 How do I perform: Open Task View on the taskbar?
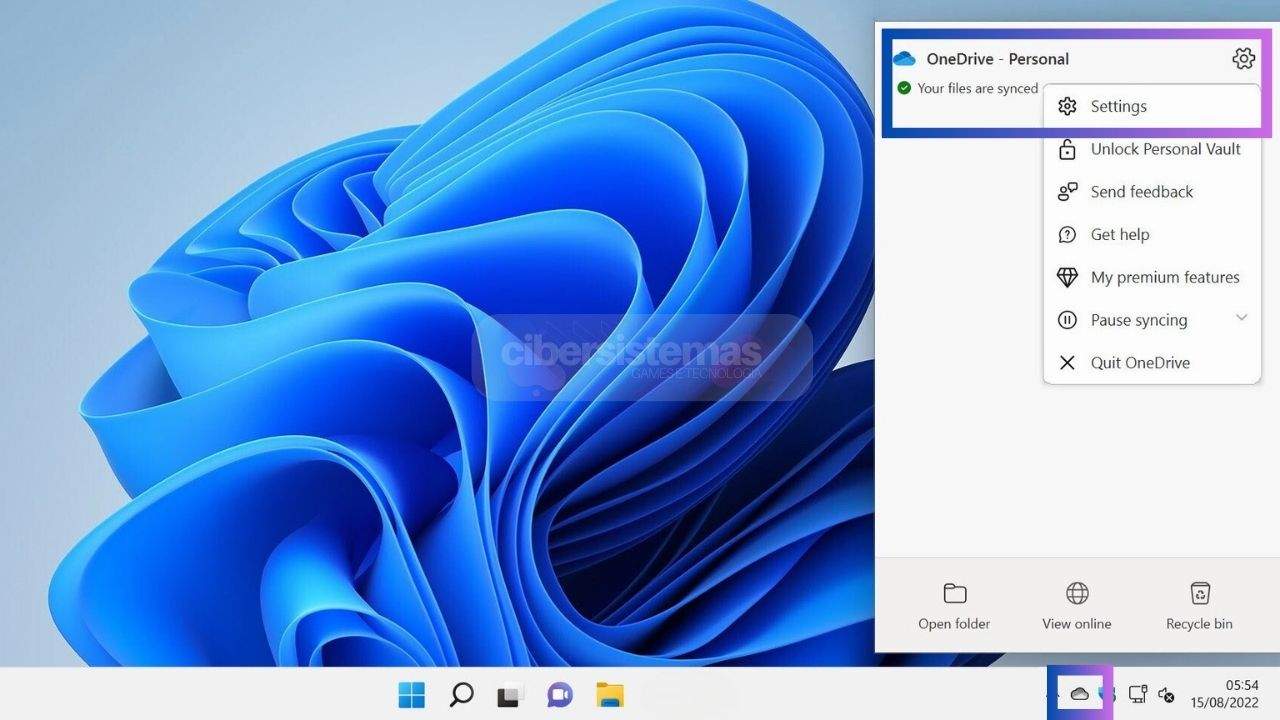[511, 694]
